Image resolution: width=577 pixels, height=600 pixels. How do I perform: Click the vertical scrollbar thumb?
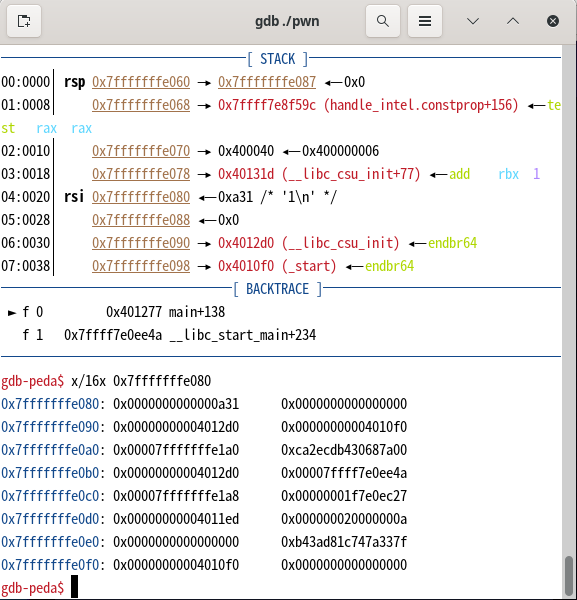tap(569, 574)
